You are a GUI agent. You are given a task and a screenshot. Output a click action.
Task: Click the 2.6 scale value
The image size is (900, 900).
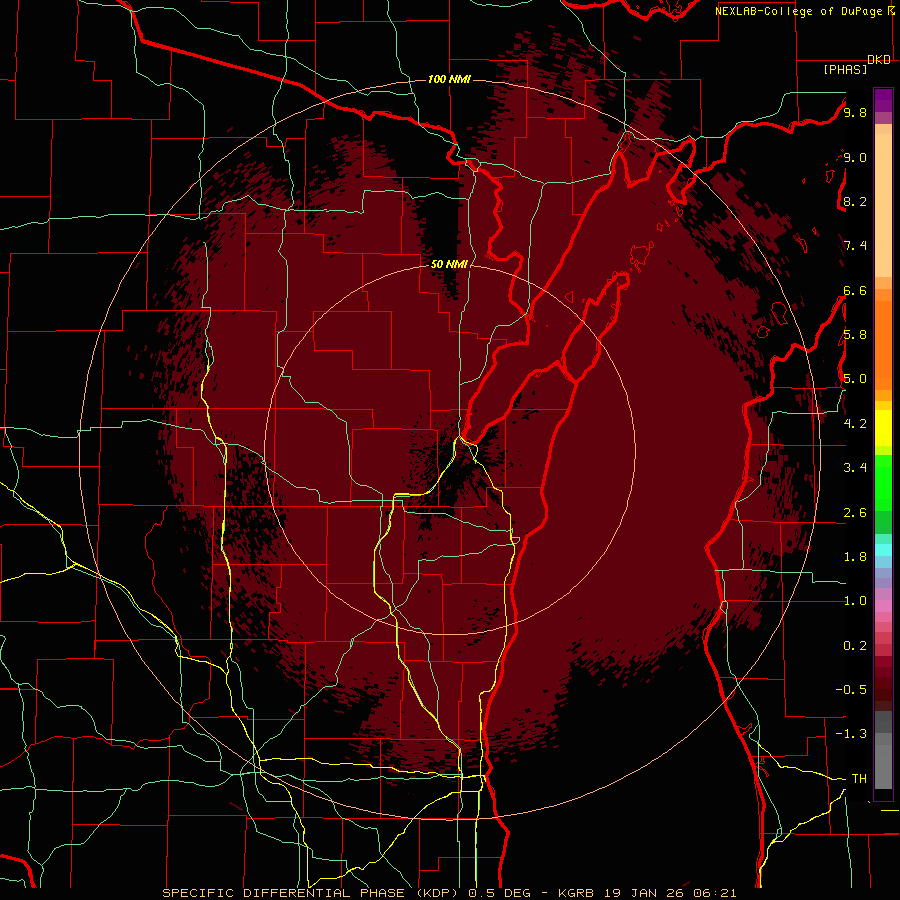pos(855,513)
